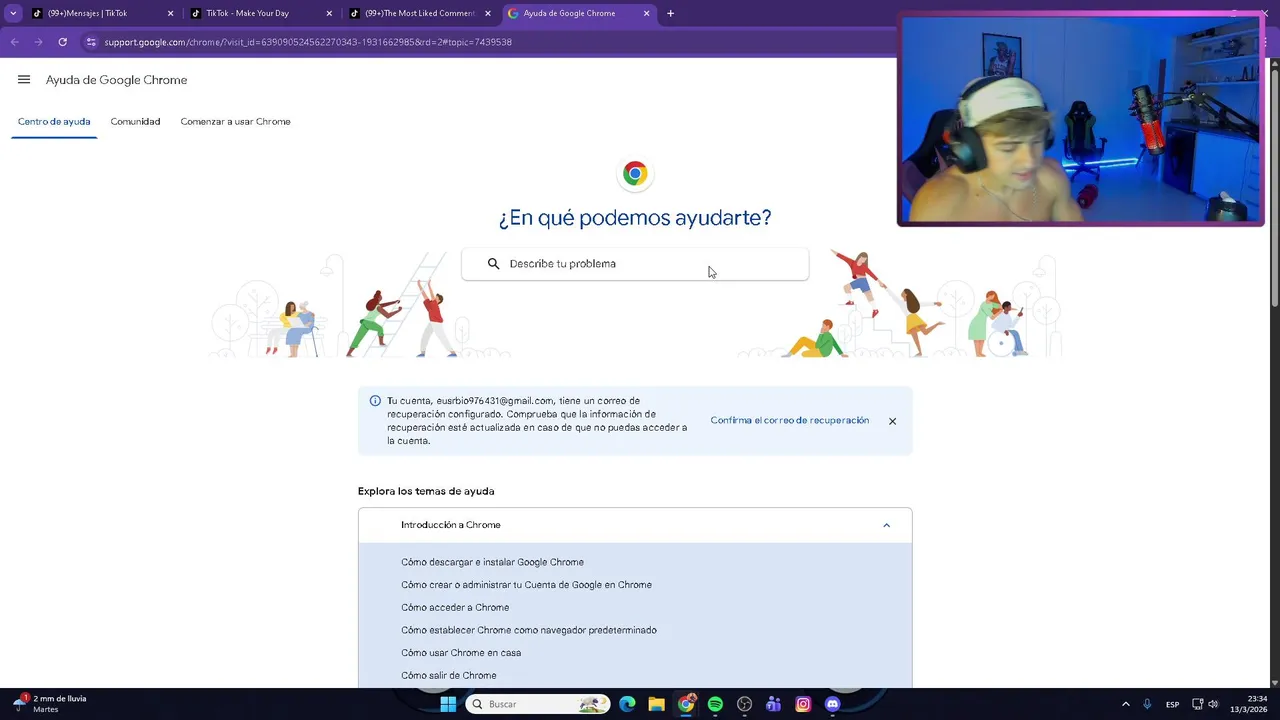This screenshot has width=1280, height=720.
Task: Open Comenzar a usar Chrome tab
Action: point(235,122)
